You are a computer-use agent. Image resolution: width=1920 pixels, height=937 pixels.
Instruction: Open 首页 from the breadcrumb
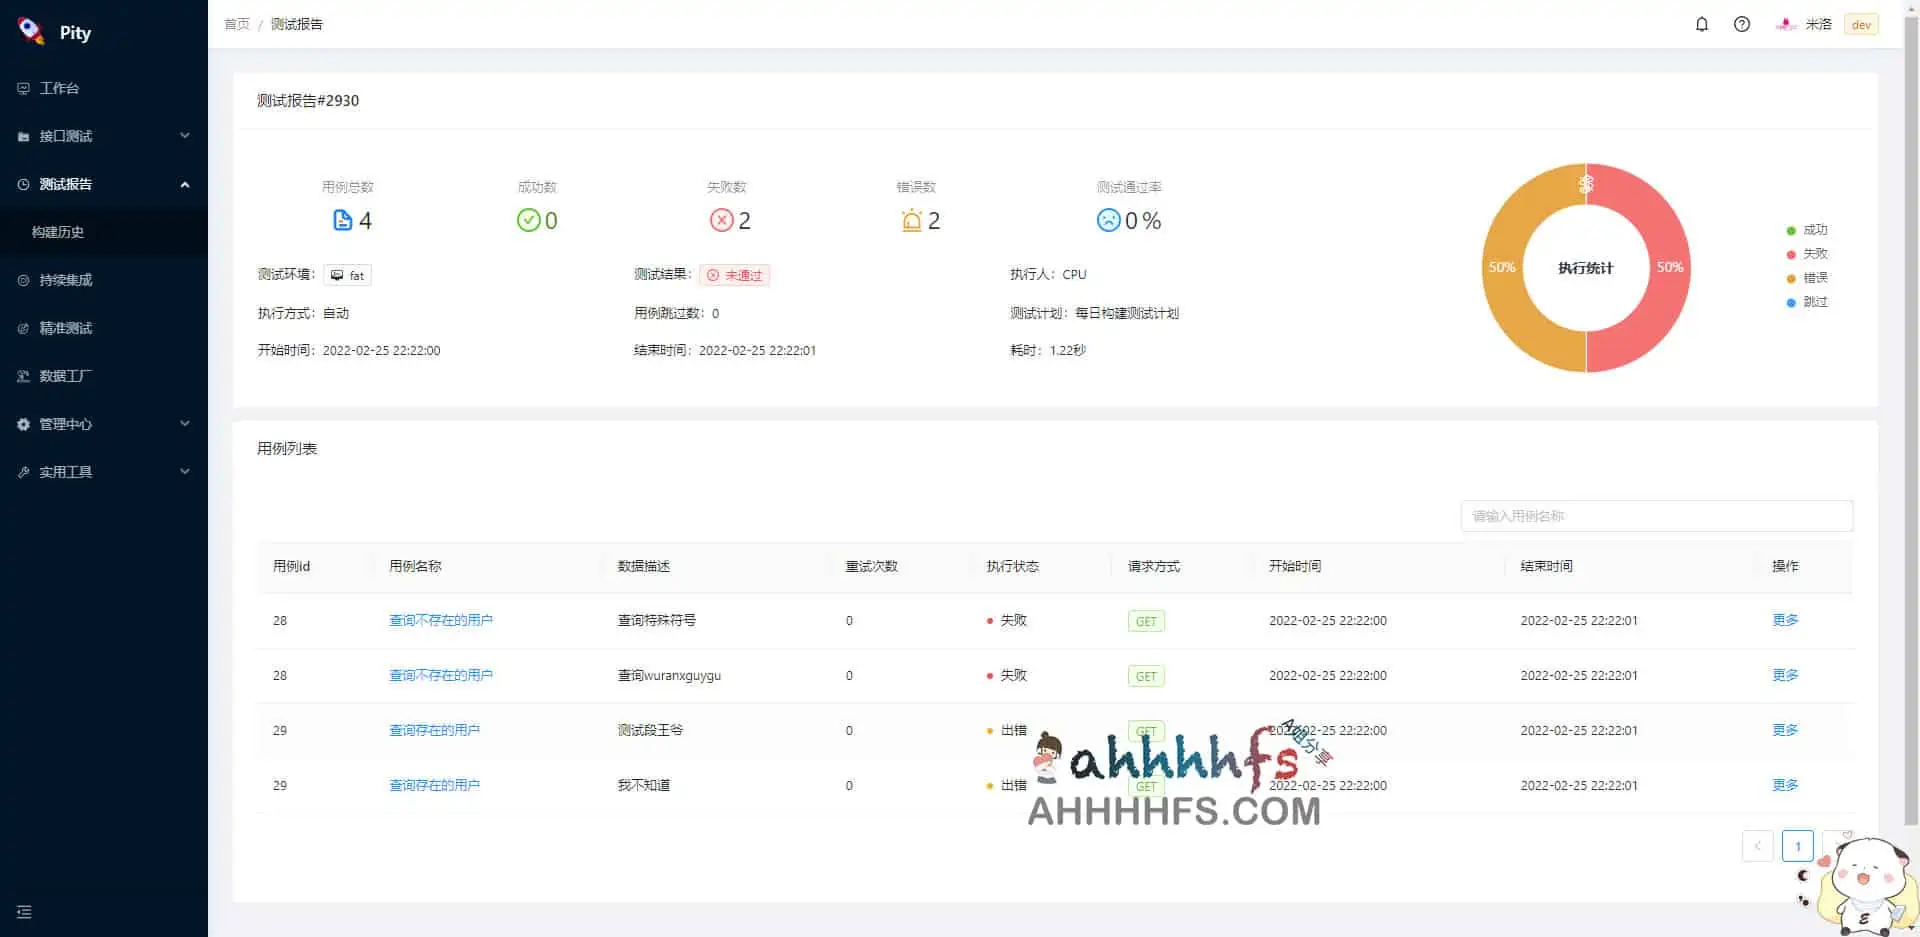[x=236, y=24]
